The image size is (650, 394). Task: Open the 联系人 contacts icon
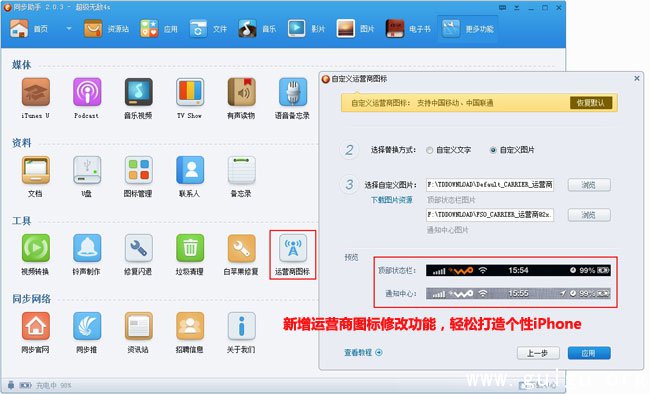[x=189, y=170]
